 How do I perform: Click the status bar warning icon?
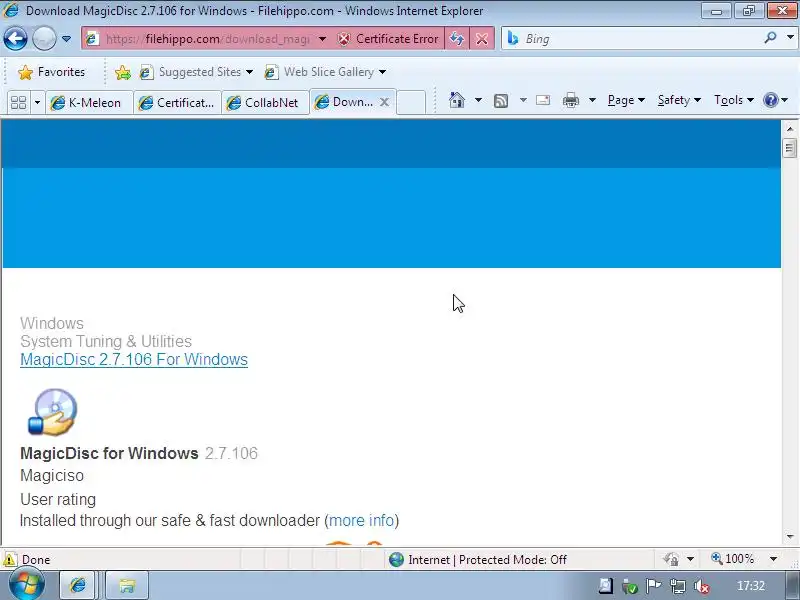[10, 559]
